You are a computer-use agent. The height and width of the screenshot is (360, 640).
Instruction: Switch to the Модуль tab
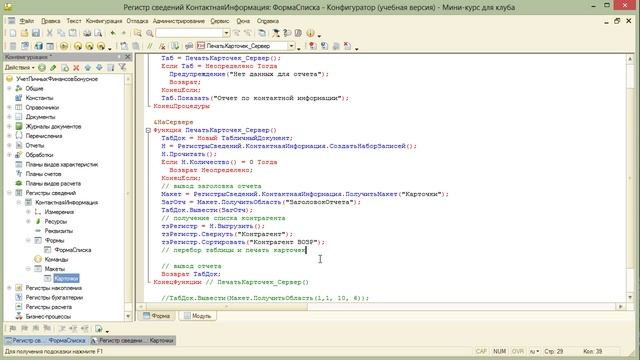(198, 316)
